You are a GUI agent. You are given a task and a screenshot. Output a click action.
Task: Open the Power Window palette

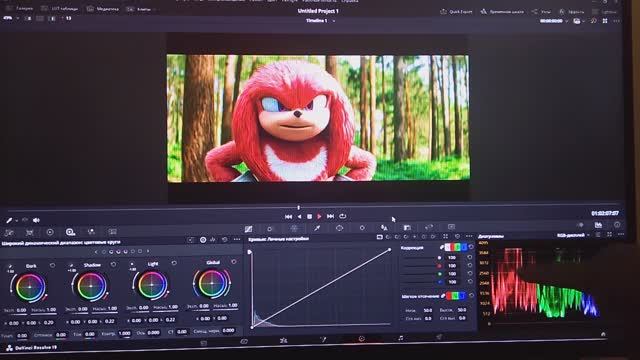(339, 228)
